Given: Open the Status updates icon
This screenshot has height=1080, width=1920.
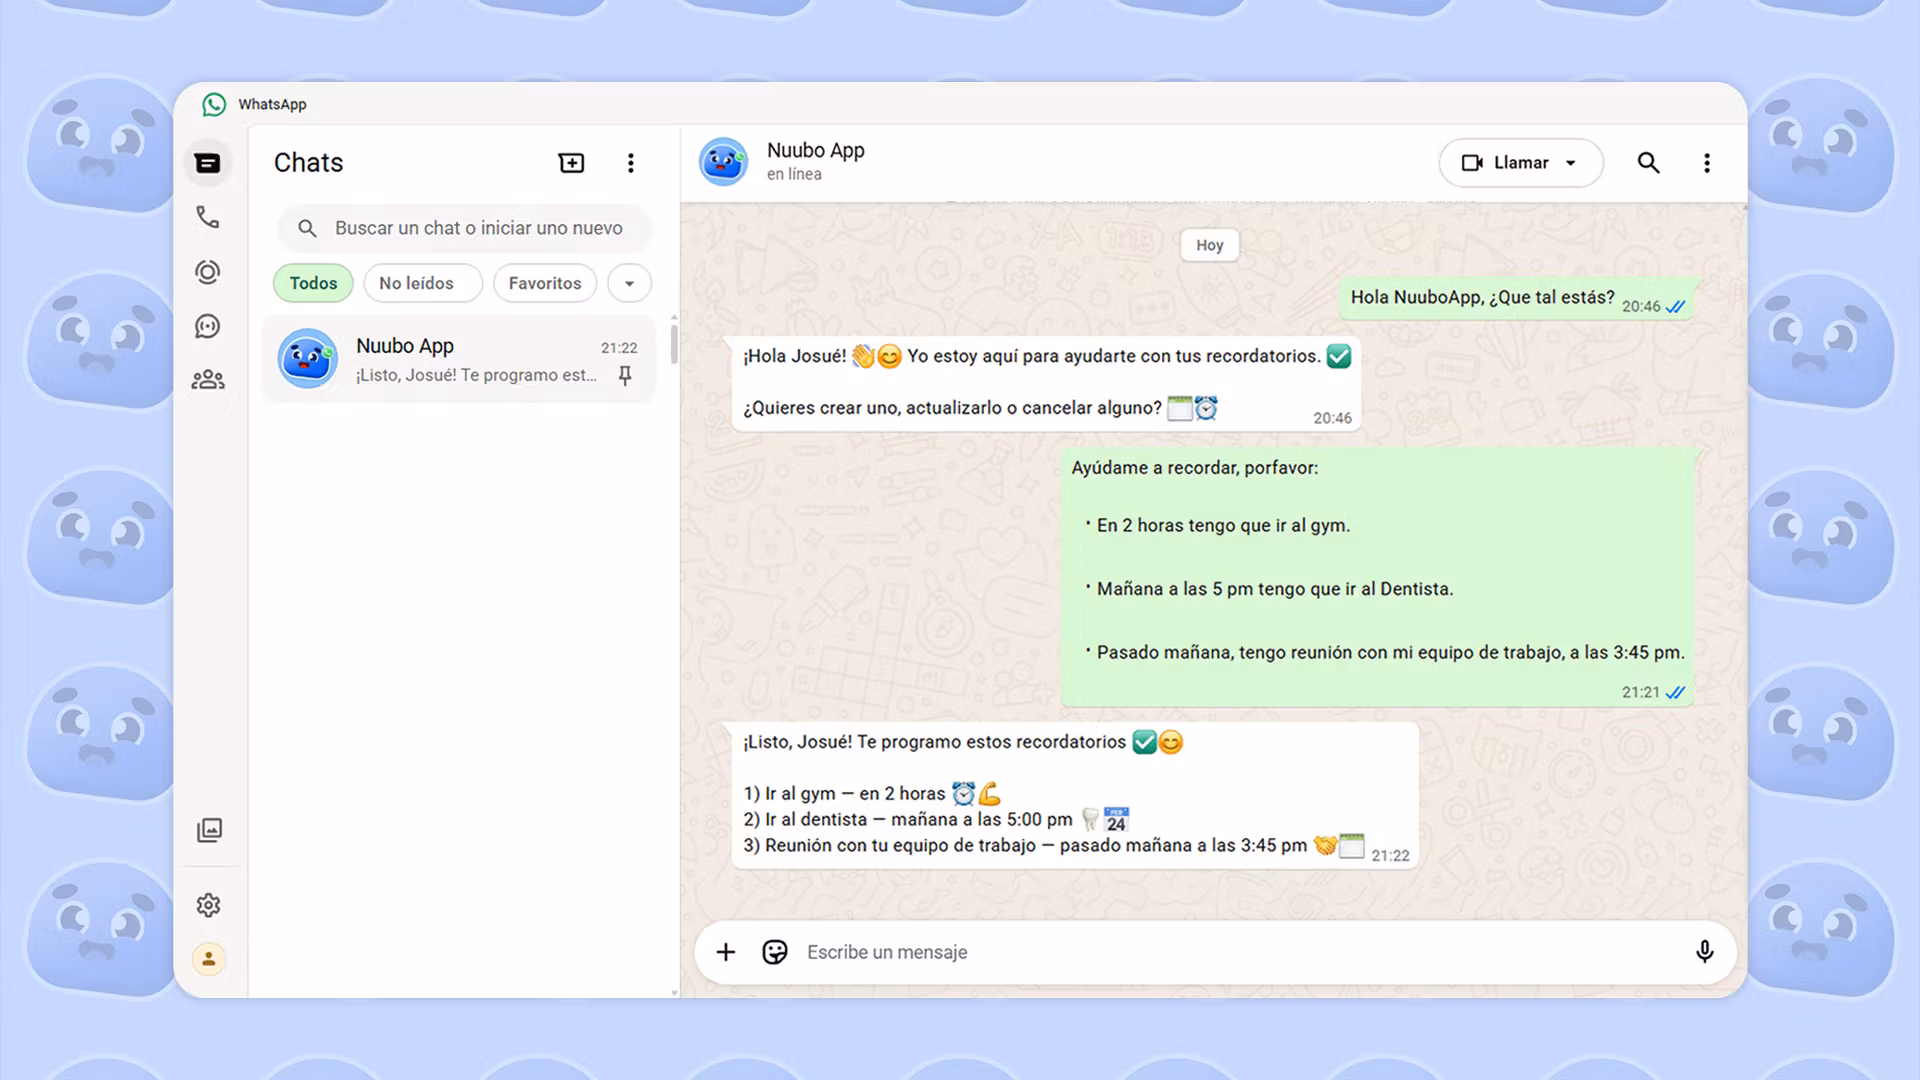Looking at the screenshot, I should (207, 272).
